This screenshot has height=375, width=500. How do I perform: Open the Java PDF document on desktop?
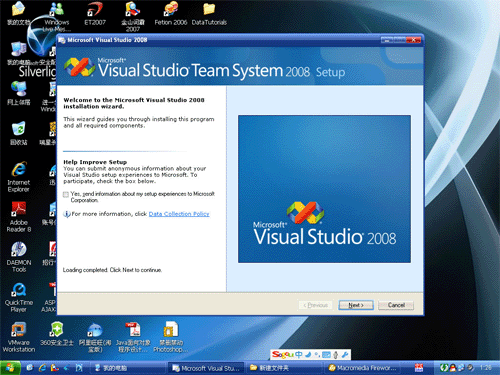[133, 337]
